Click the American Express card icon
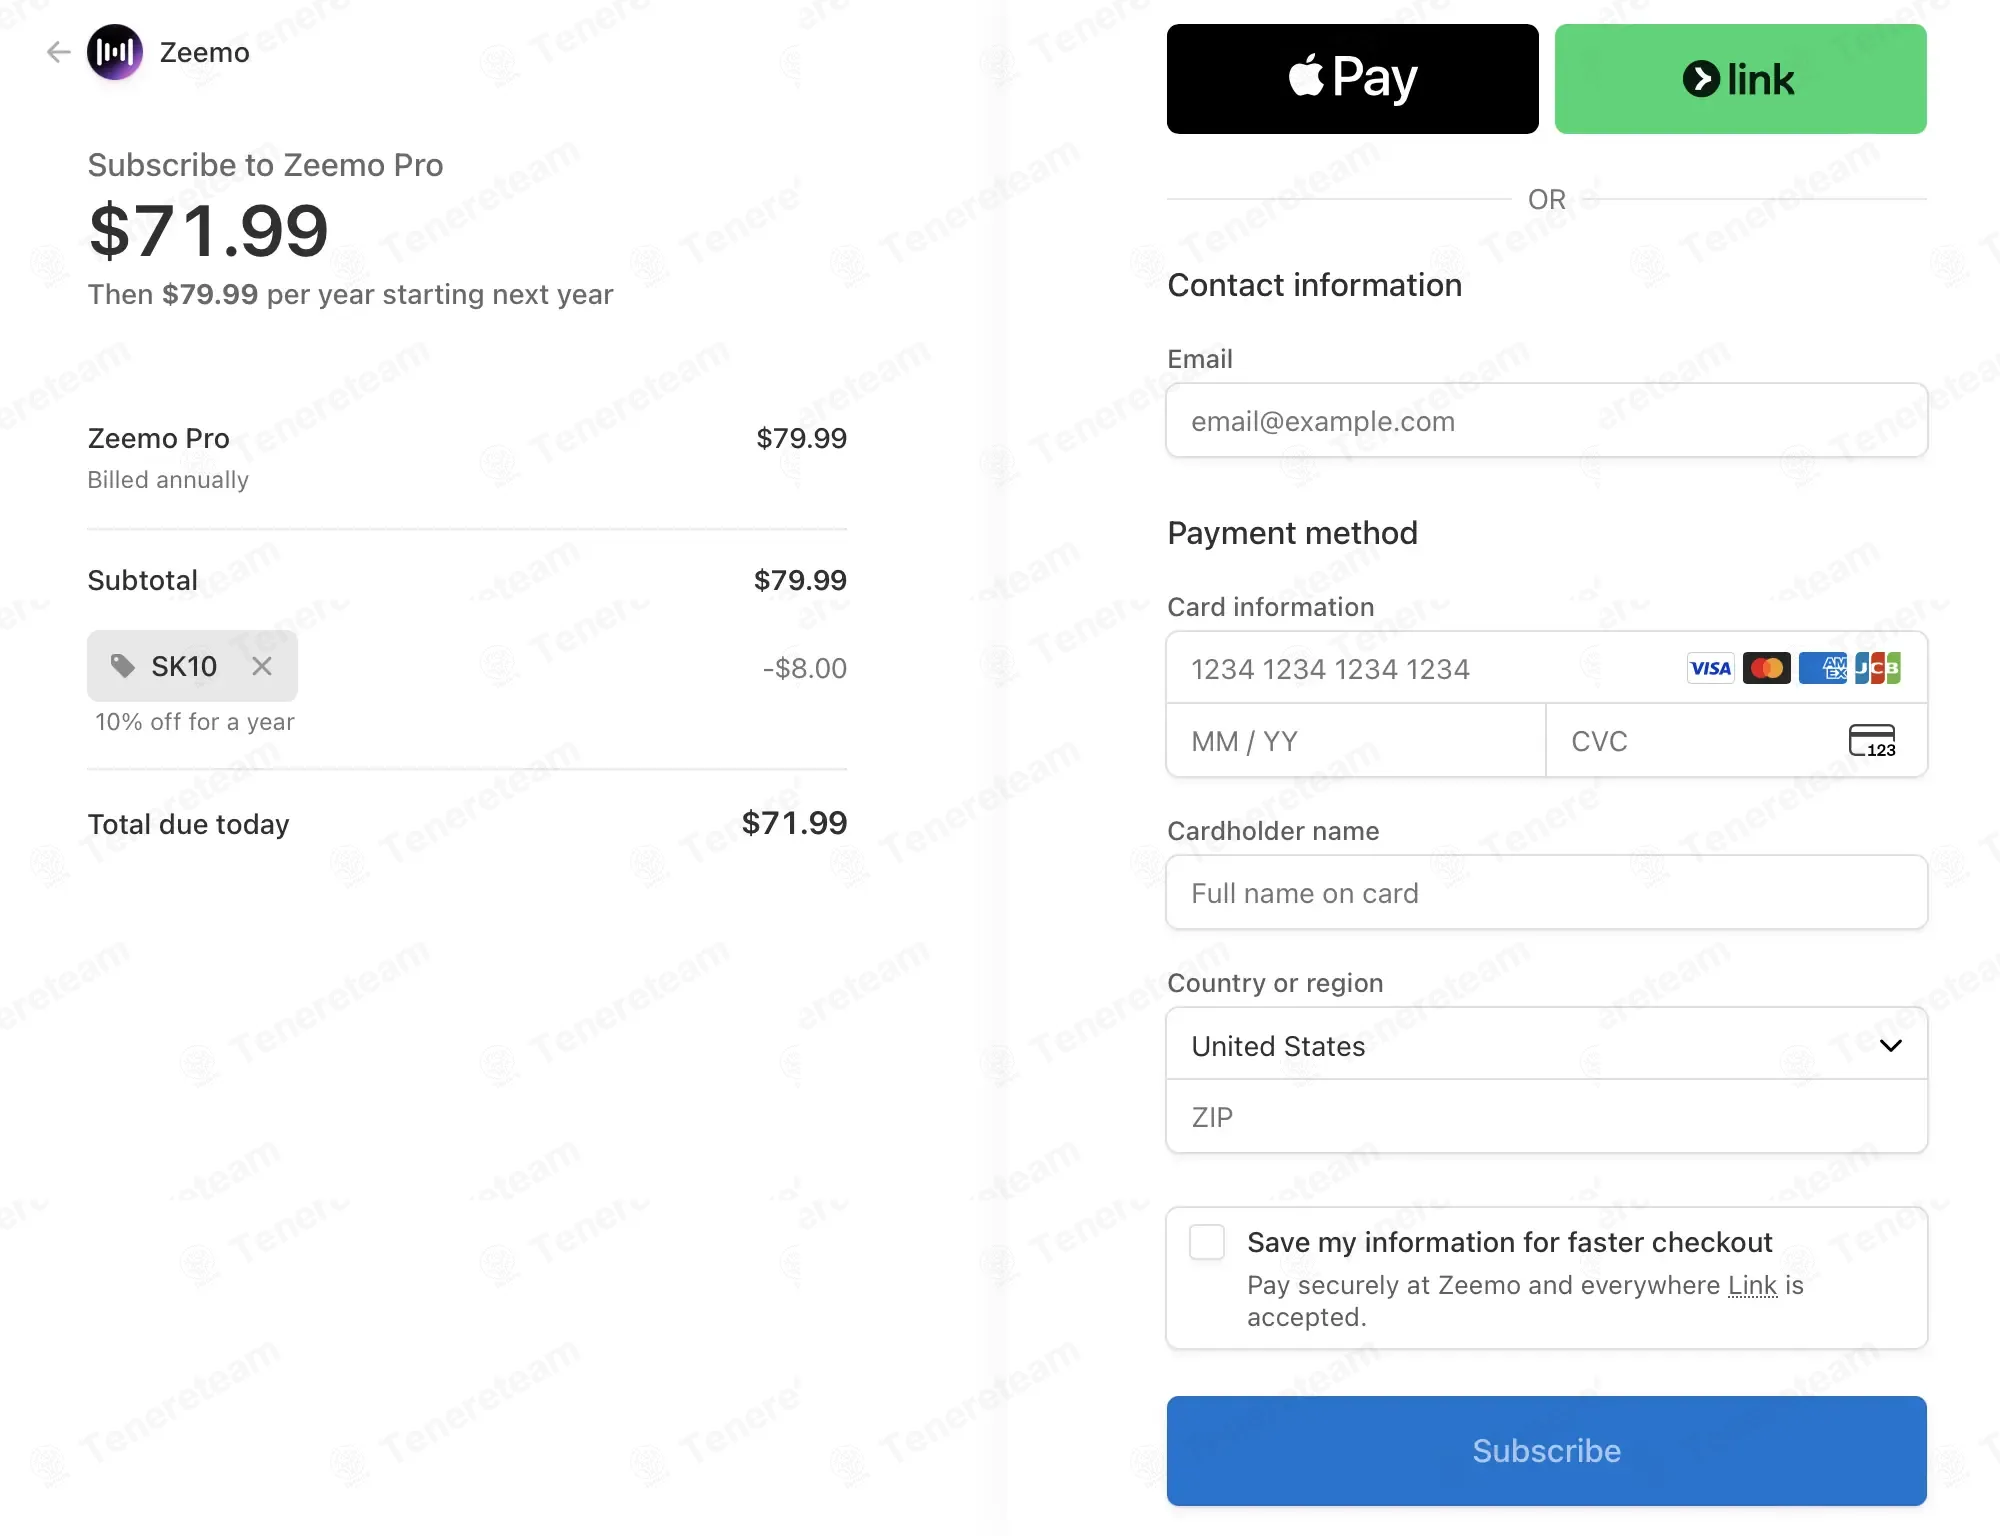This screenshot has width=2000, height=1536. pyautogui.click(x=1822, y=668)
